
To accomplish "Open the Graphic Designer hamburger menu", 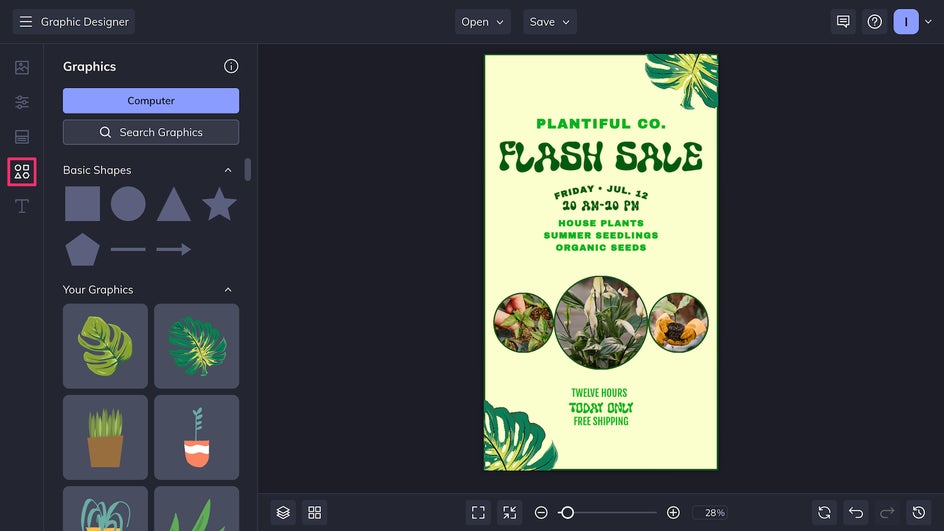I will pyautogui.click(x=25, y=22).
